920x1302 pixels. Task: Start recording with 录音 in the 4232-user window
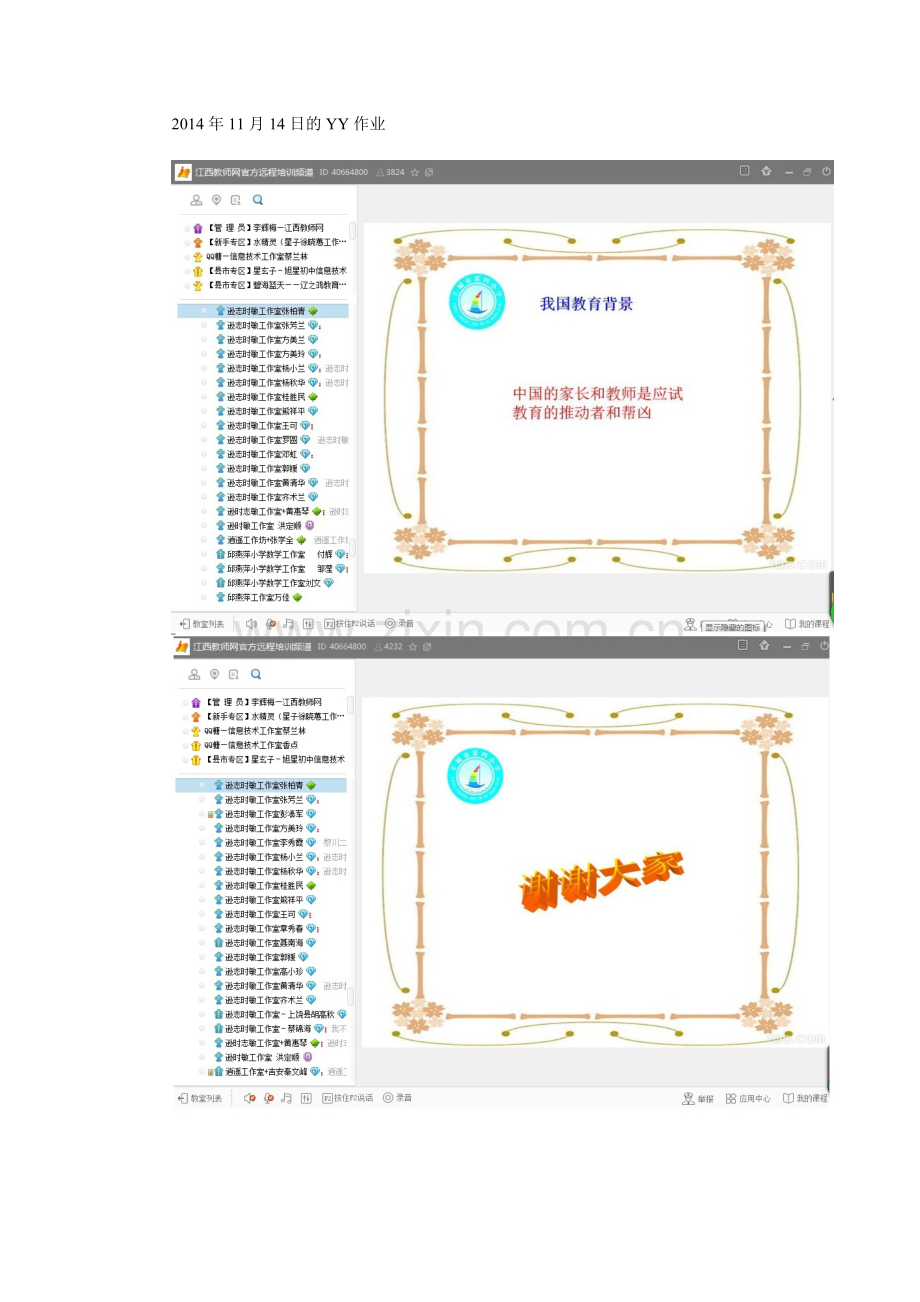point(396,1098)
